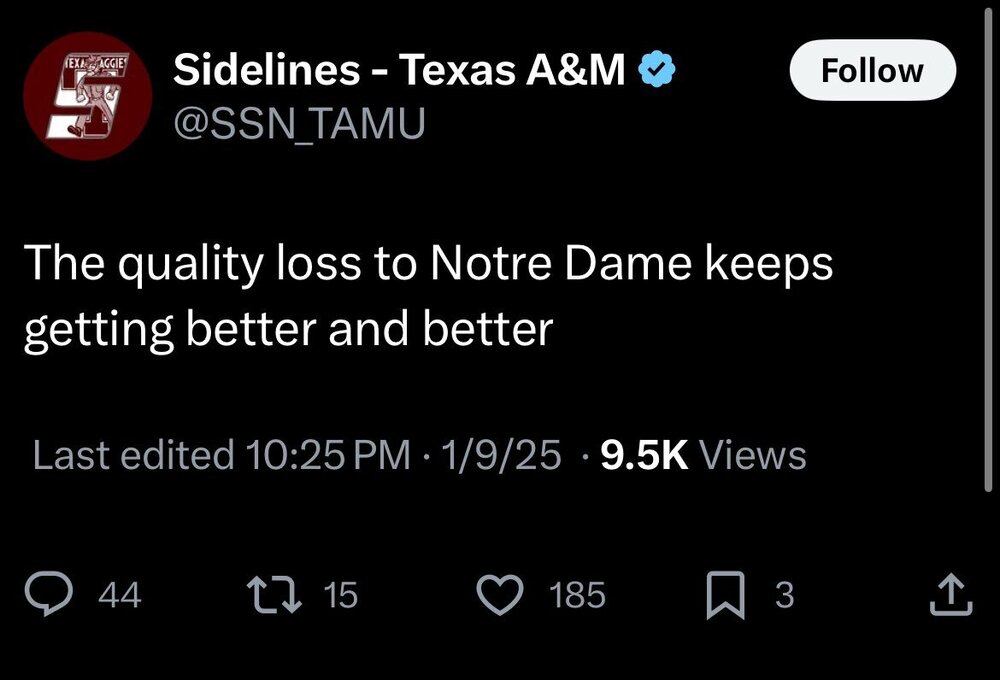Open the share upload arrow icon
Image resolution: width=1000 pixels, height=680 pixels.
pos(951,595)
